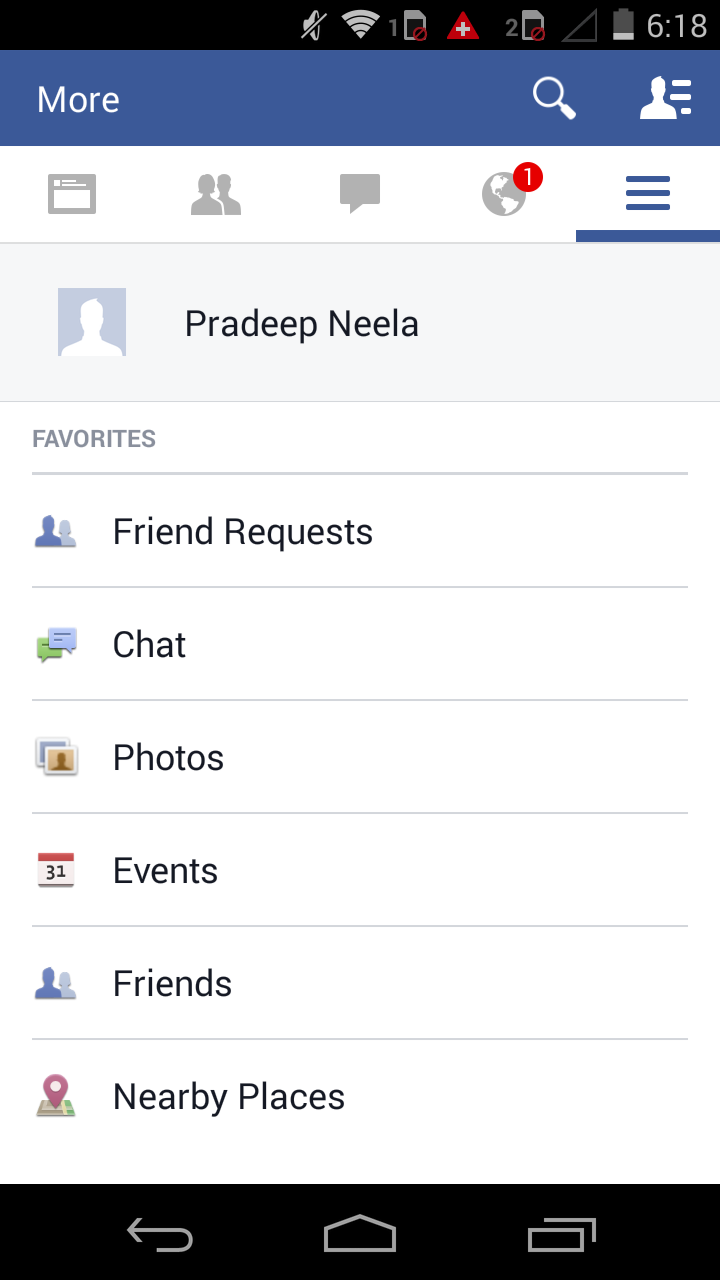
Task: Tap the profile picture thumbnail
Action: [92, 322]
